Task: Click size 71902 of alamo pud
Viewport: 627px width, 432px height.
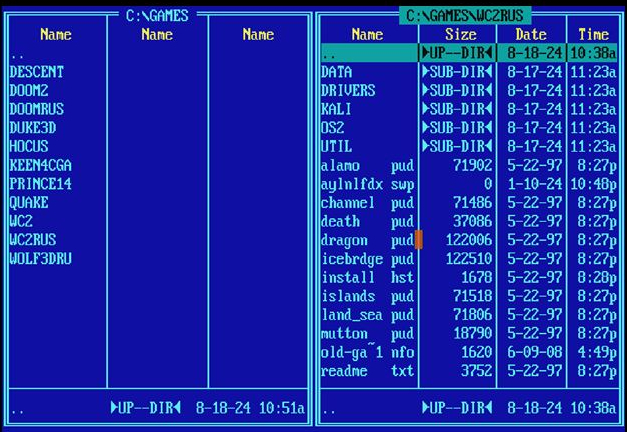Action: click(473, 165)
